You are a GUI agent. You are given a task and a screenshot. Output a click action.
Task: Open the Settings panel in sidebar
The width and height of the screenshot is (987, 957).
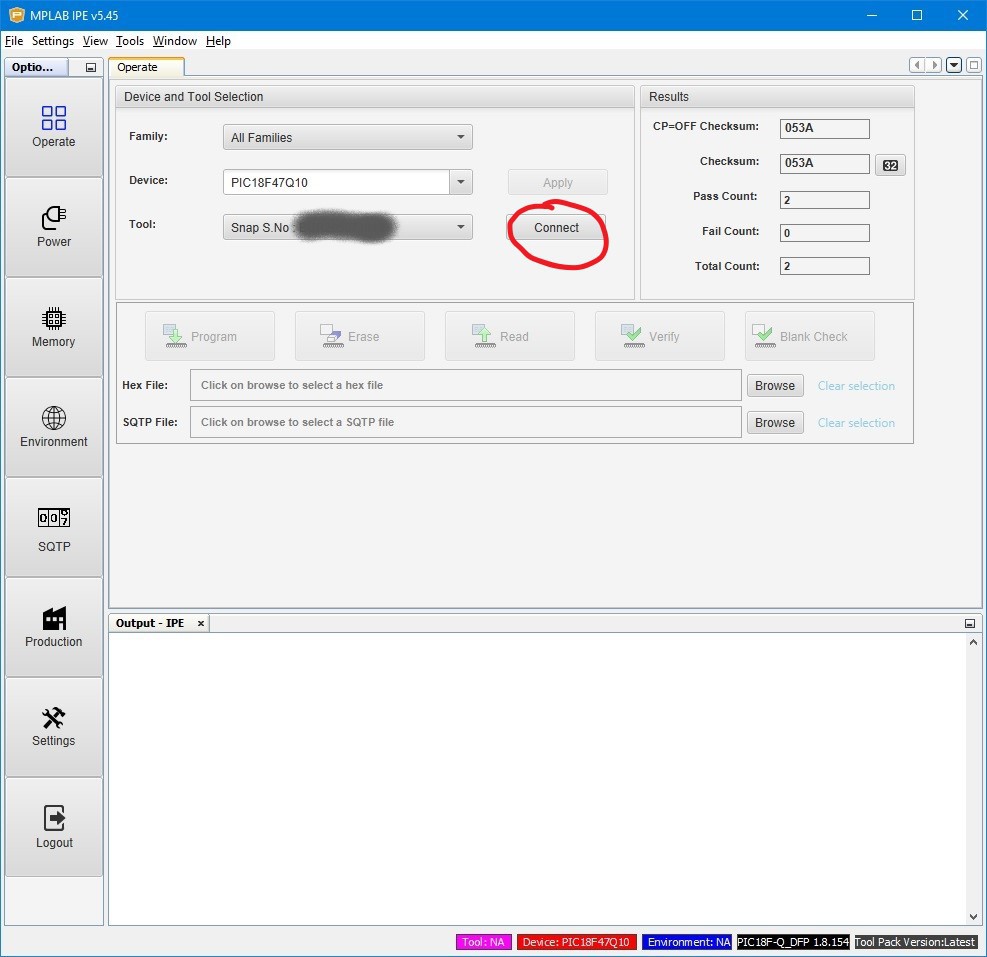(54, 727)
